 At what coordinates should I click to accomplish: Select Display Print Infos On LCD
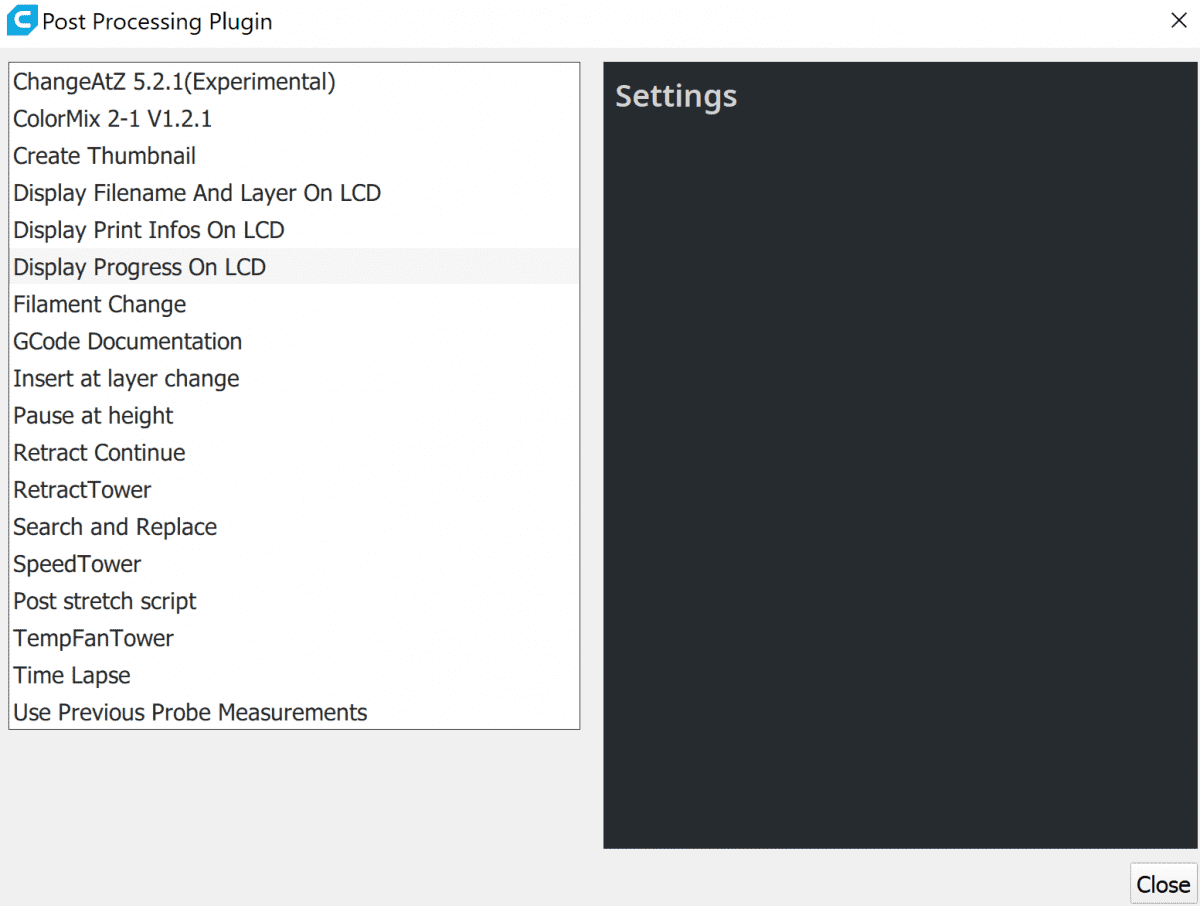coord(149,230)
